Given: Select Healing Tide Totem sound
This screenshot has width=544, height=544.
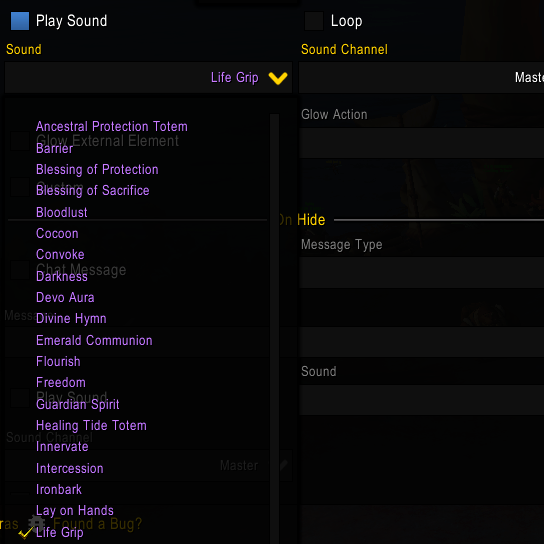Looking at the screenshot, I should pyautogui.click(x=91, y=426).
